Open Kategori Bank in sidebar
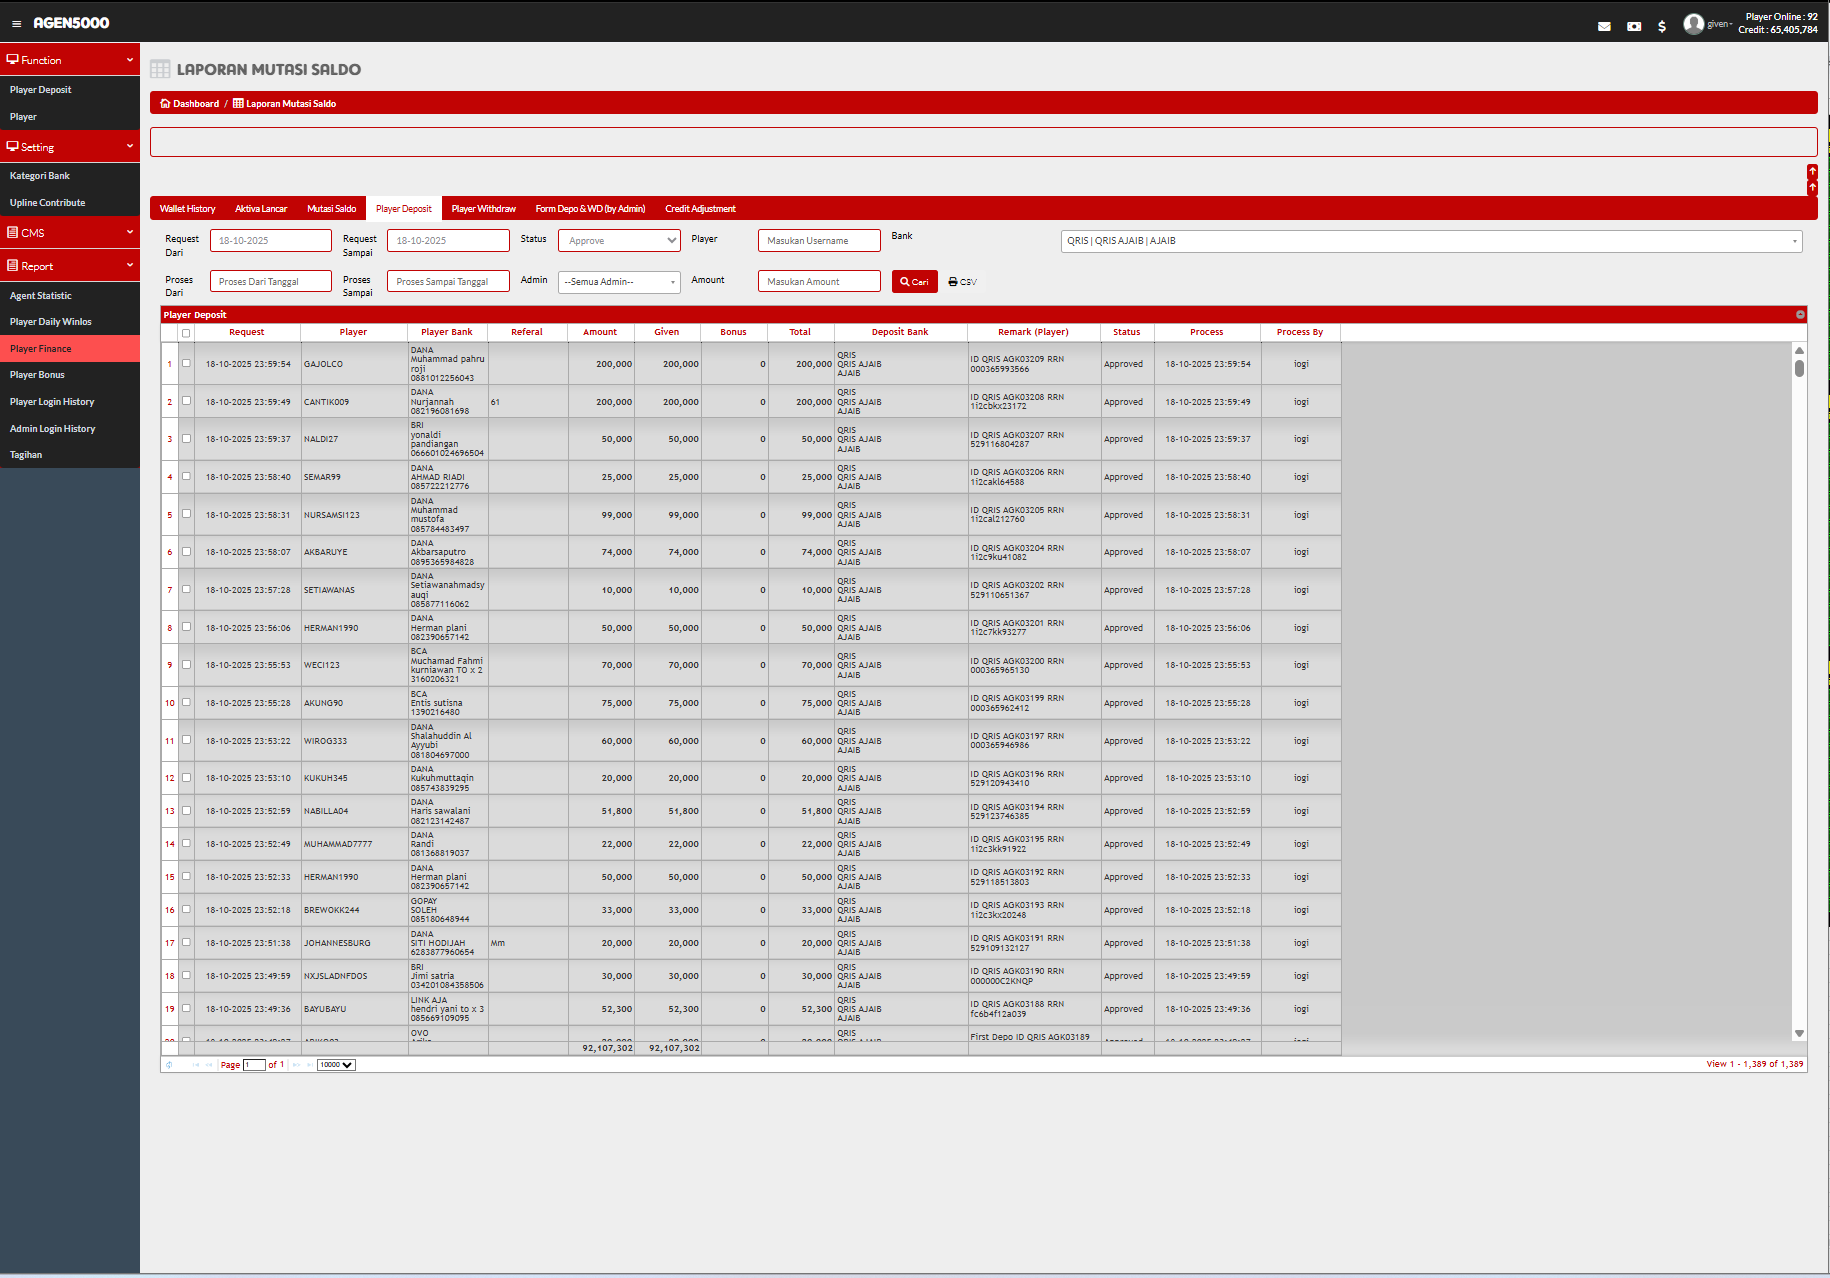This screenshot has width=1830, height=1278. click(x=40, y=176)
